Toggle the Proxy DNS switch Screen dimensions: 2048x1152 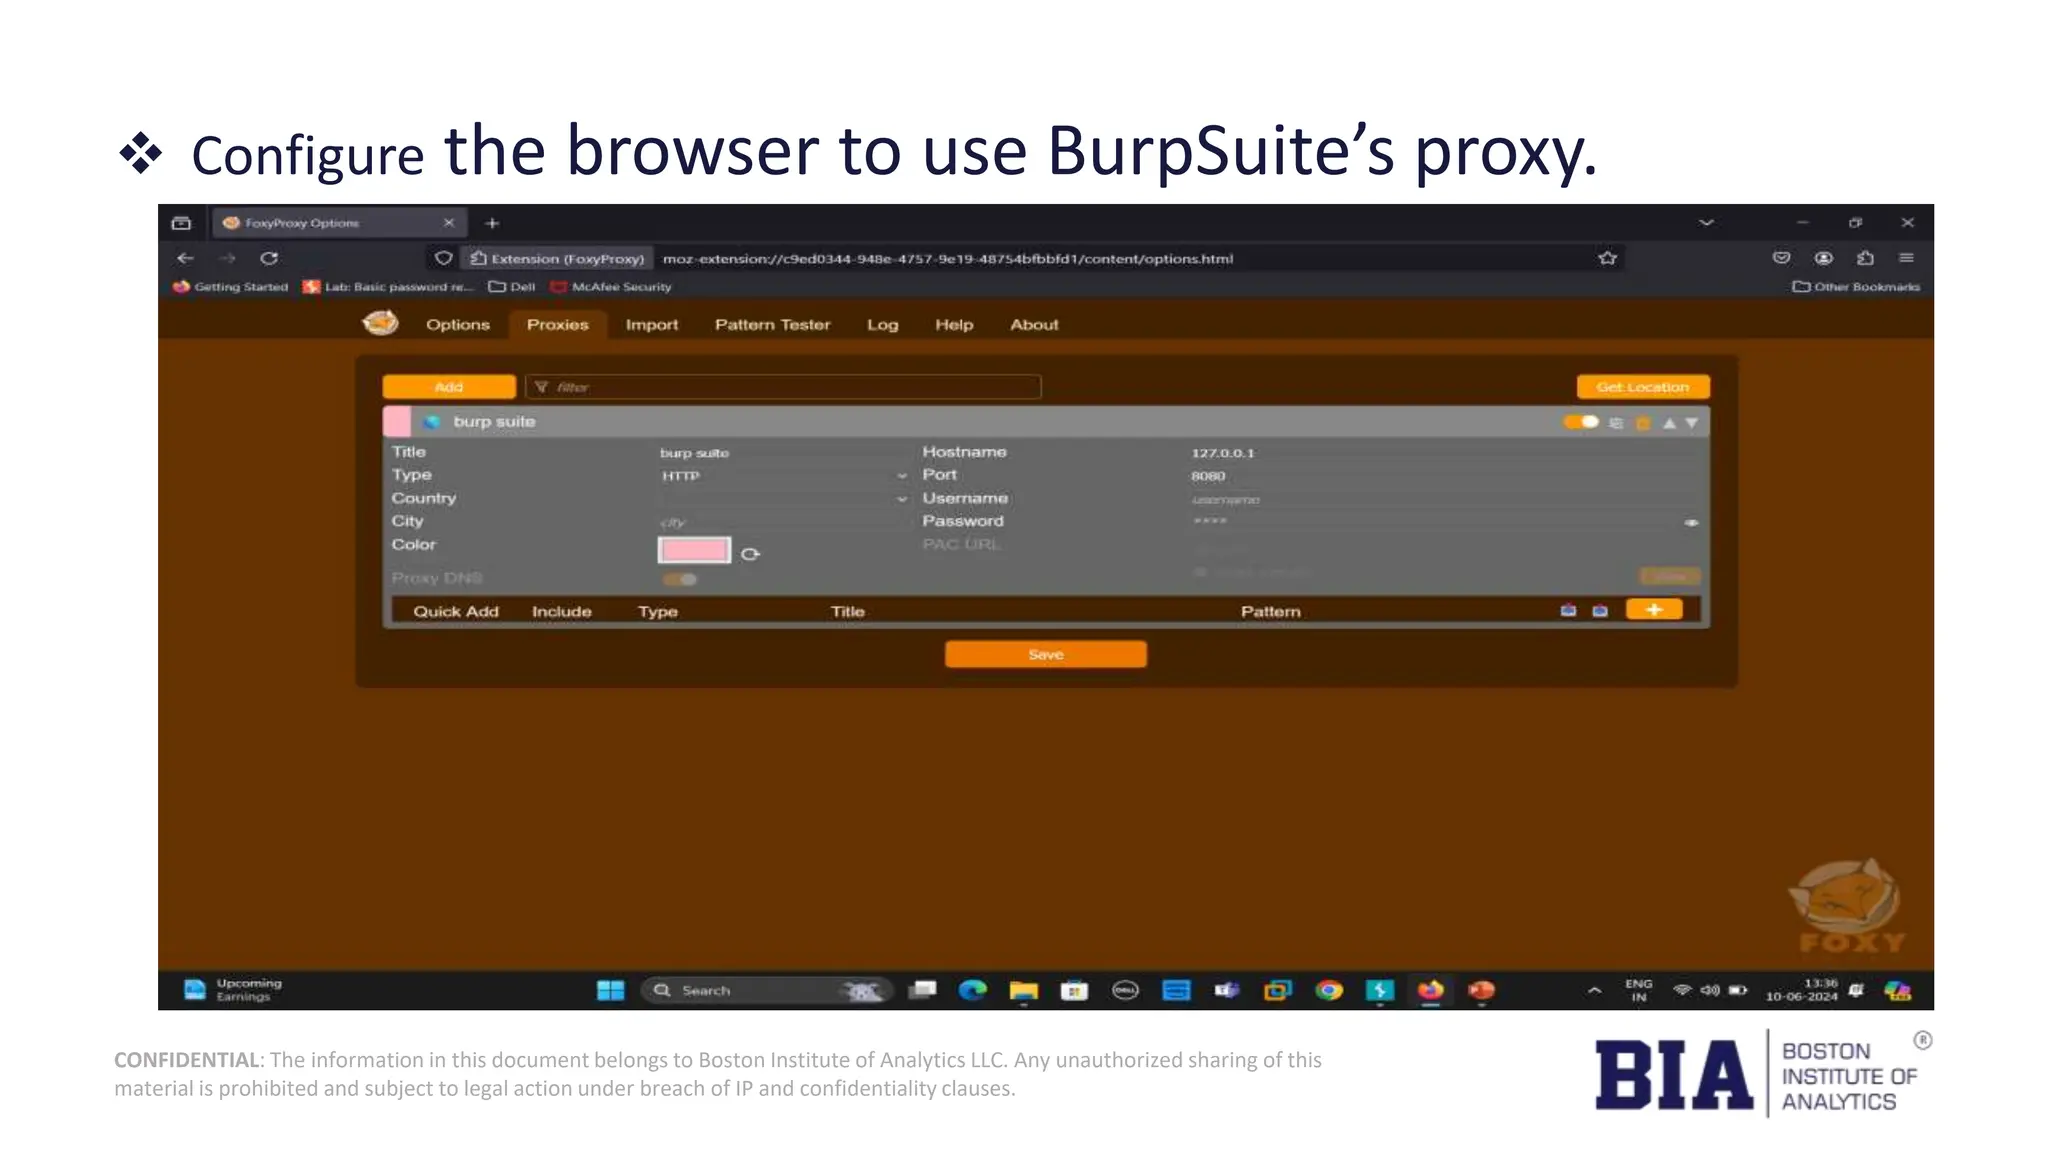680,579
